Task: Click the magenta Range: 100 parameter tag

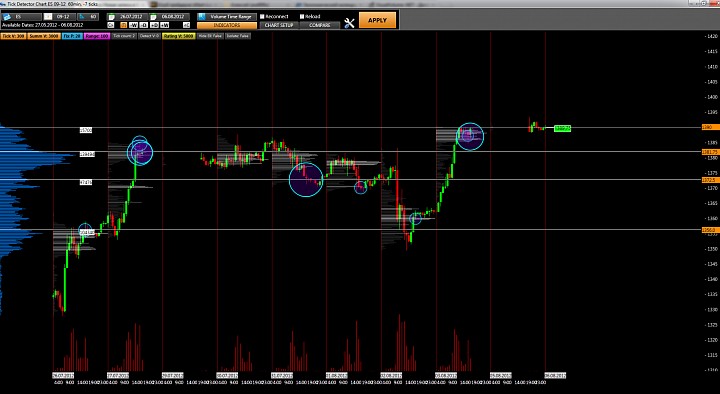Action: [x=96, y=36]
